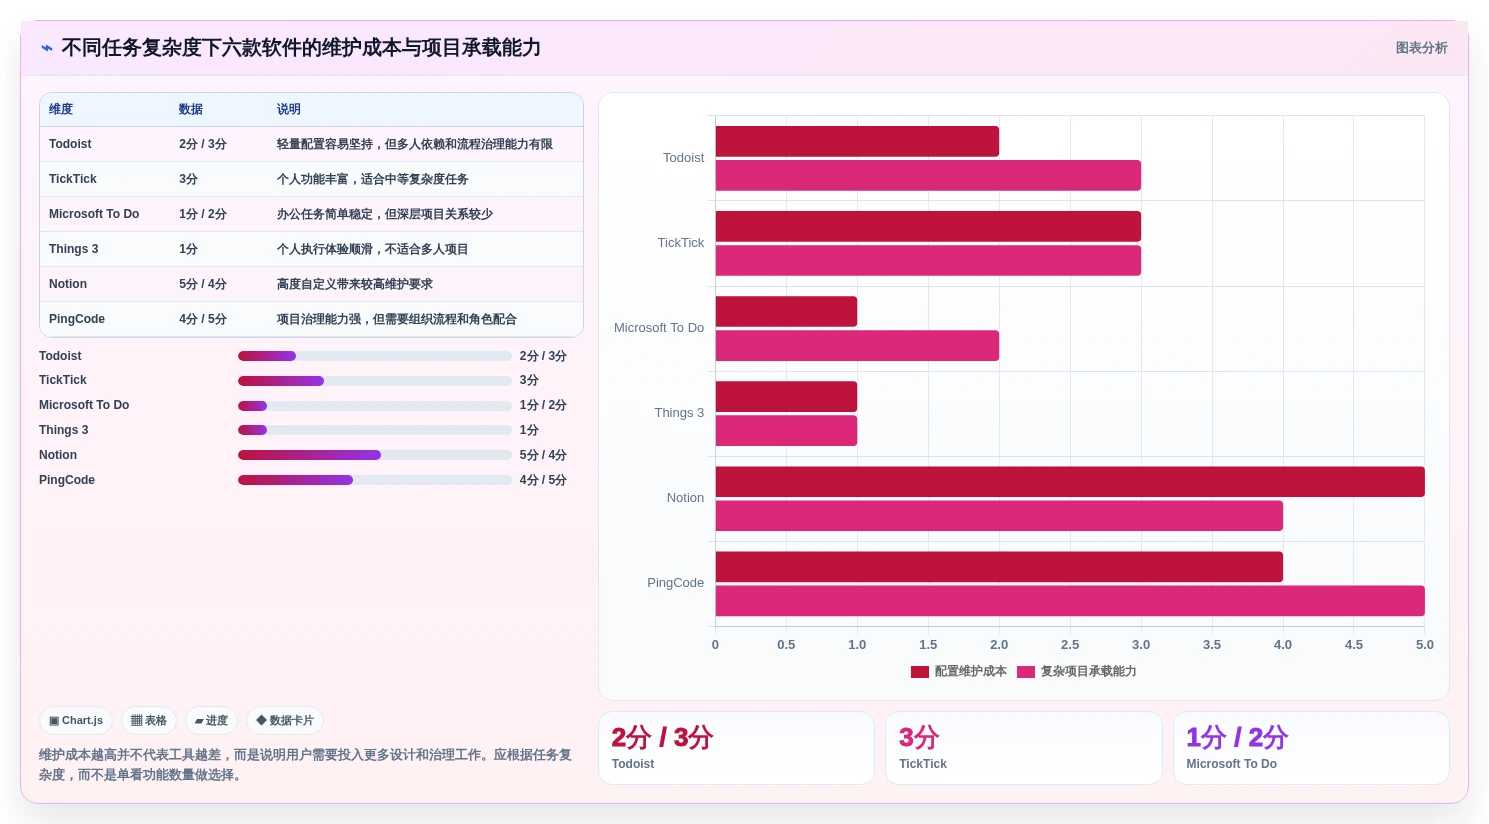Image resolution: width=1489 pixels, height=824 pixels.
Task: Select the Microsoft To Do table row name
Action: pos(94,214)
